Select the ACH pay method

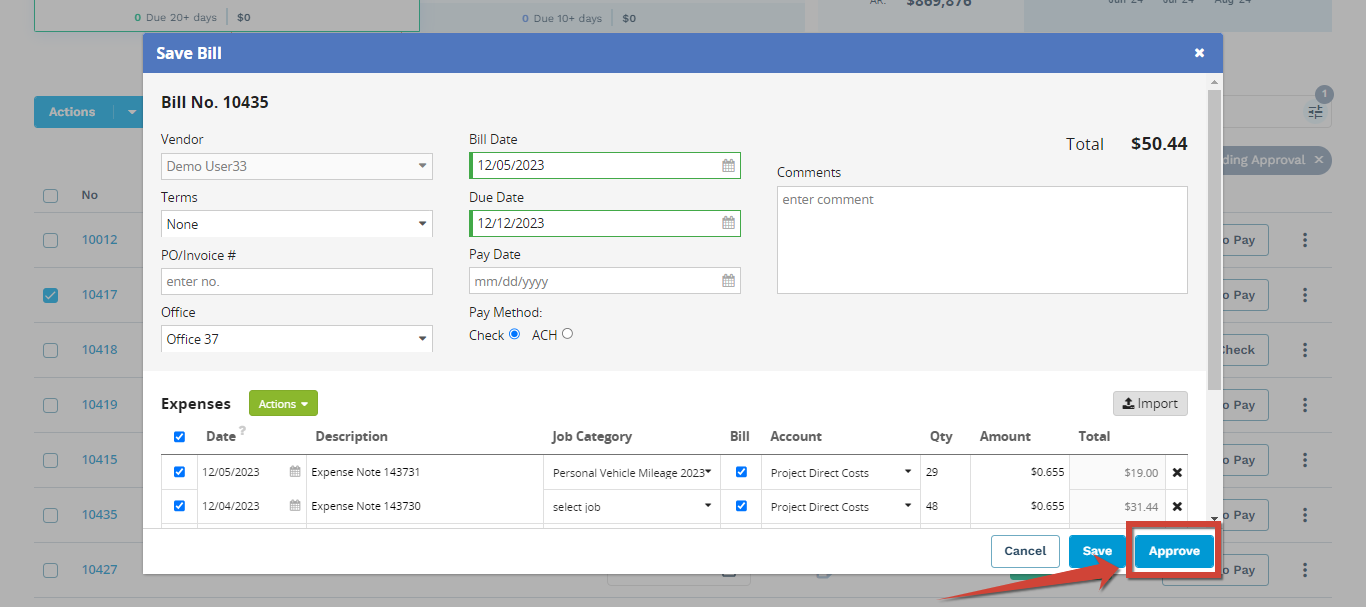pos(567,334)
